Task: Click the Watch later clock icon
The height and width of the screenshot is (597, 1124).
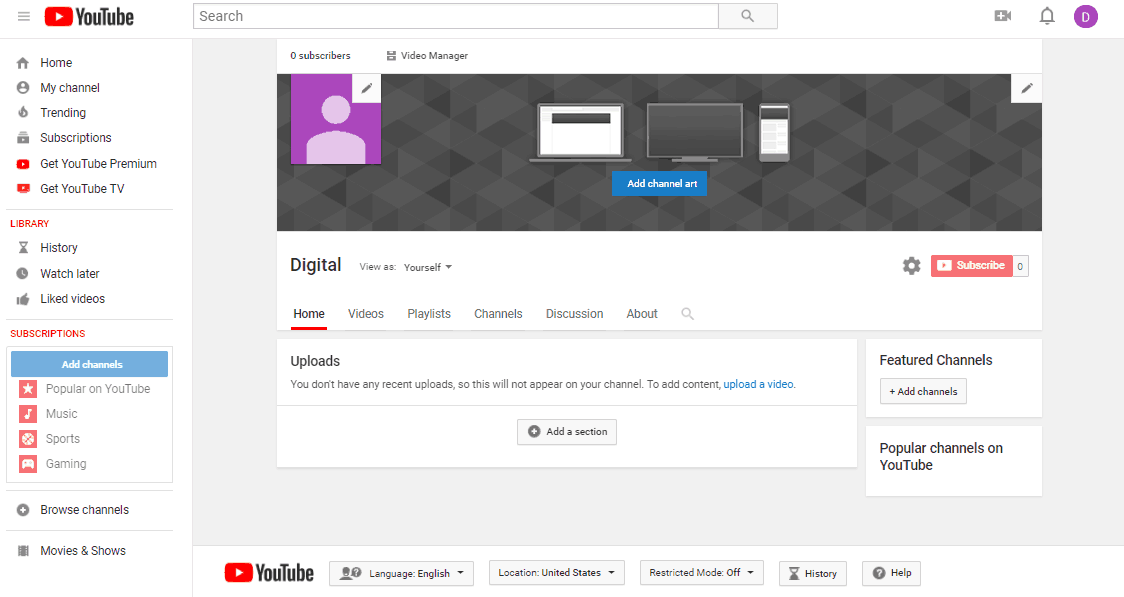Action: (x=23, y=274)
